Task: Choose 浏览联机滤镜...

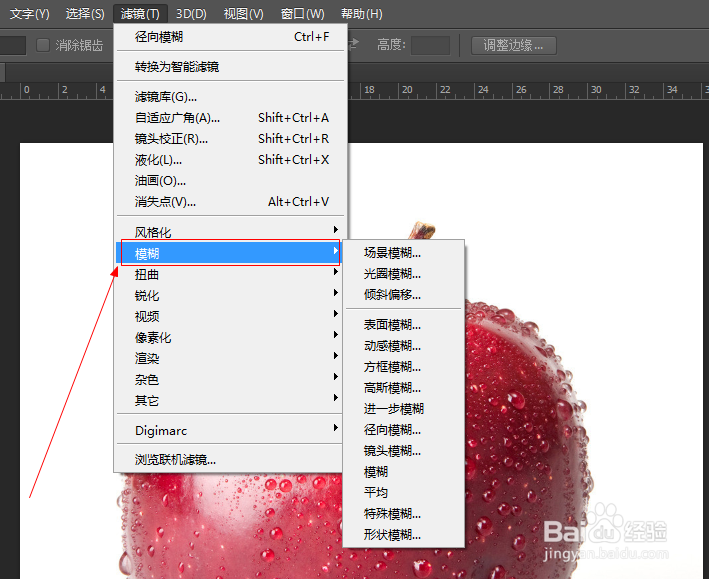Action: click(229, 460)
